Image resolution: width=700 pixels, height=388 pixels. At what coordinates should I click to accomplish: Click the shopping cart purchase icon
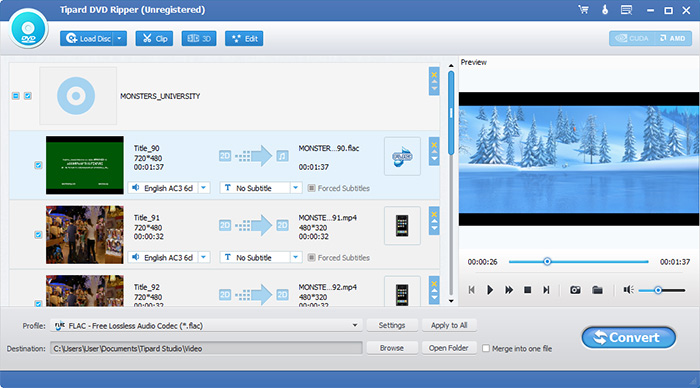click(x=583, y=10)
